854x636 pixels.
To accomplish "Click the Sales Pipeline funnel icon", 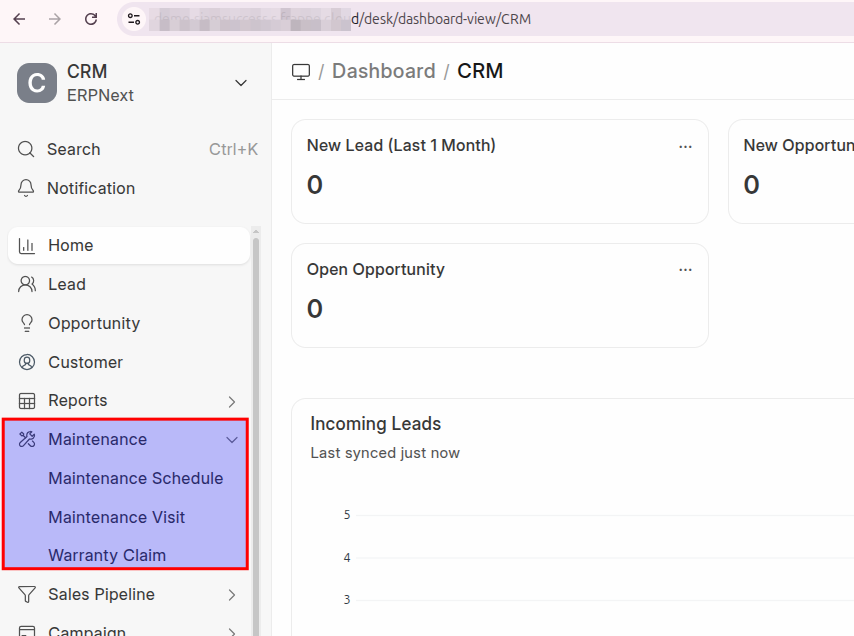I will point(27,594).
